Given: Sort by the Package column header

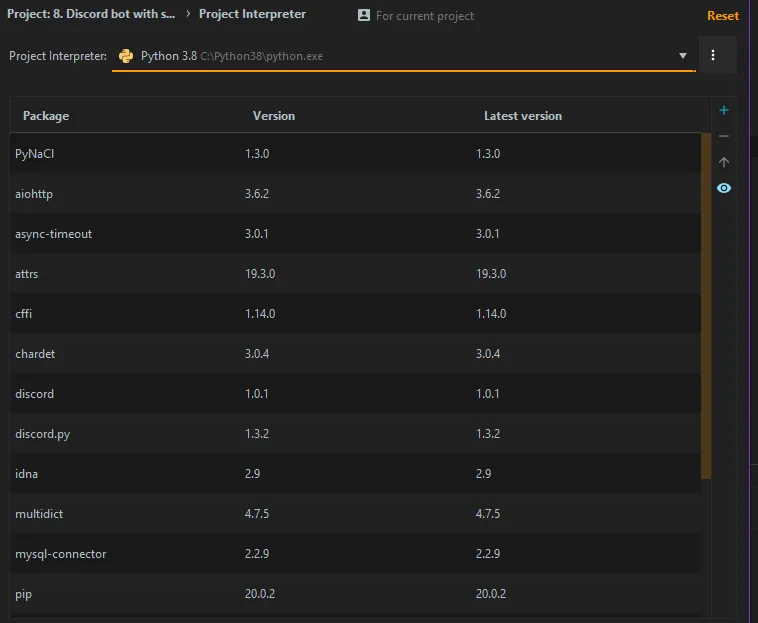Looking at the screenshot, I should coord(46,116).
